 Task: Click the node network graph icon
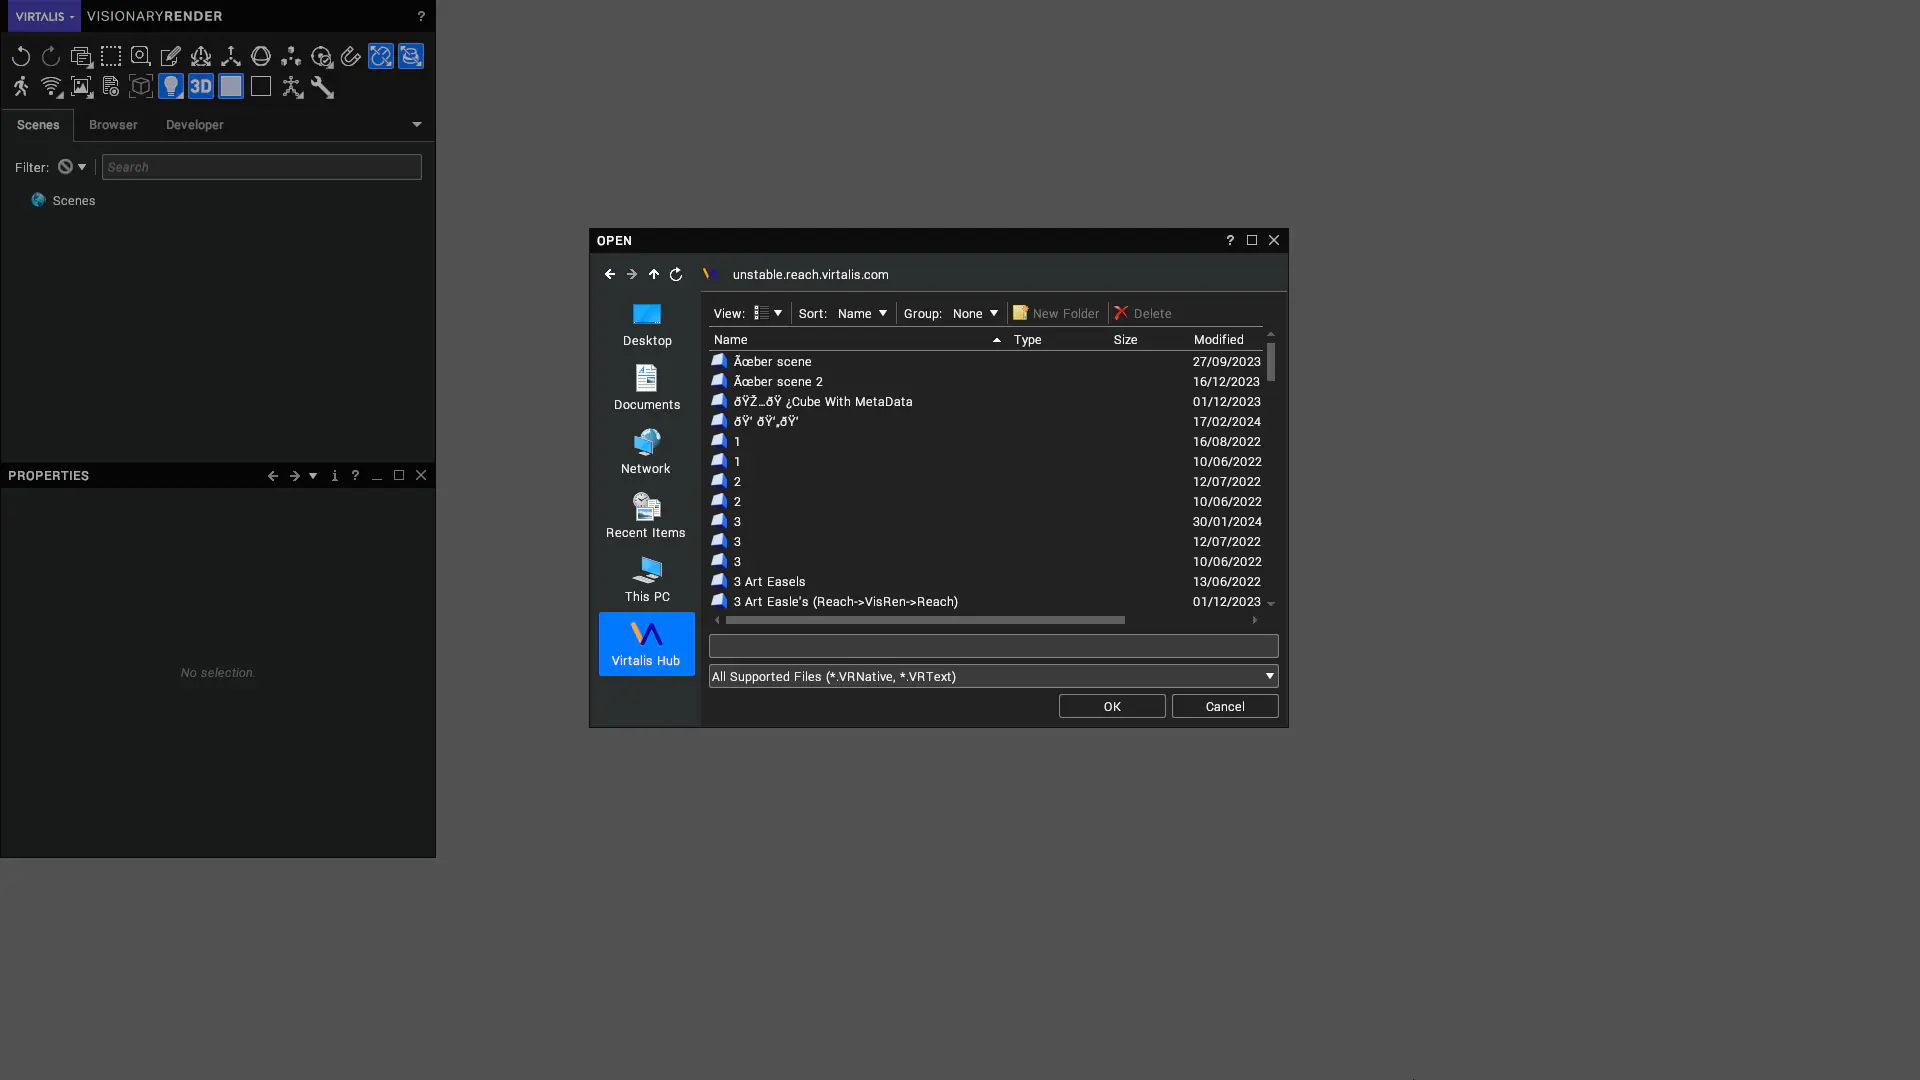[292, 87]
